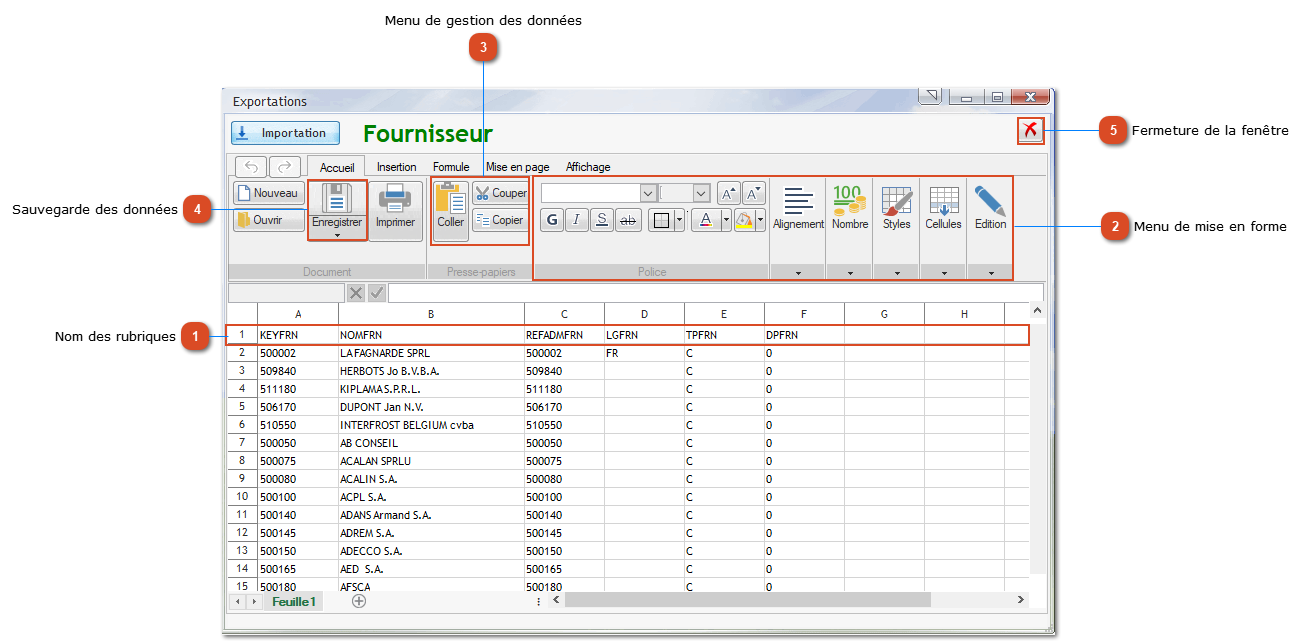Toggle bold (G) formatting
The height and width of the screenshot is (644, 1305).
click(552, 221)
